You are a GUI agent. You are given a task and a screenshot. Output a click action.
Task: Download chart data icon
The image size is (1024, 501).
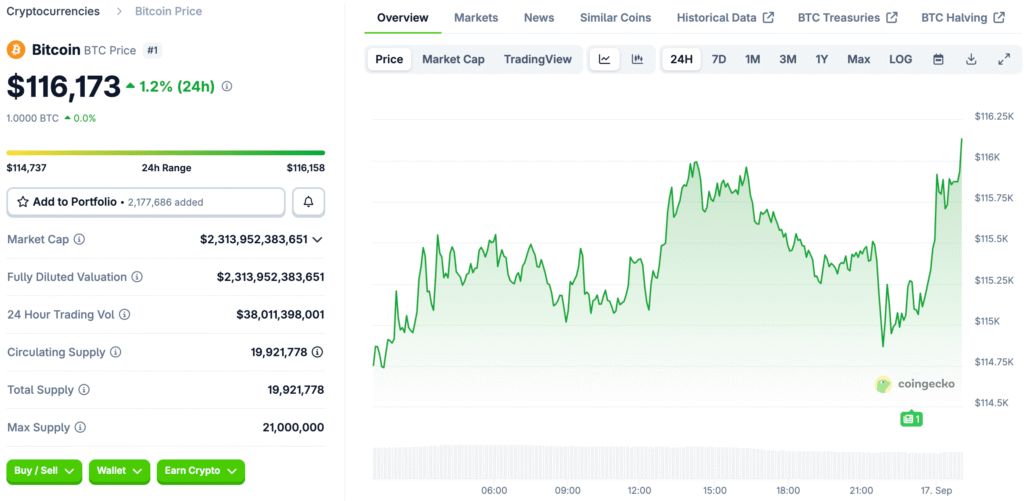(971, 59)
